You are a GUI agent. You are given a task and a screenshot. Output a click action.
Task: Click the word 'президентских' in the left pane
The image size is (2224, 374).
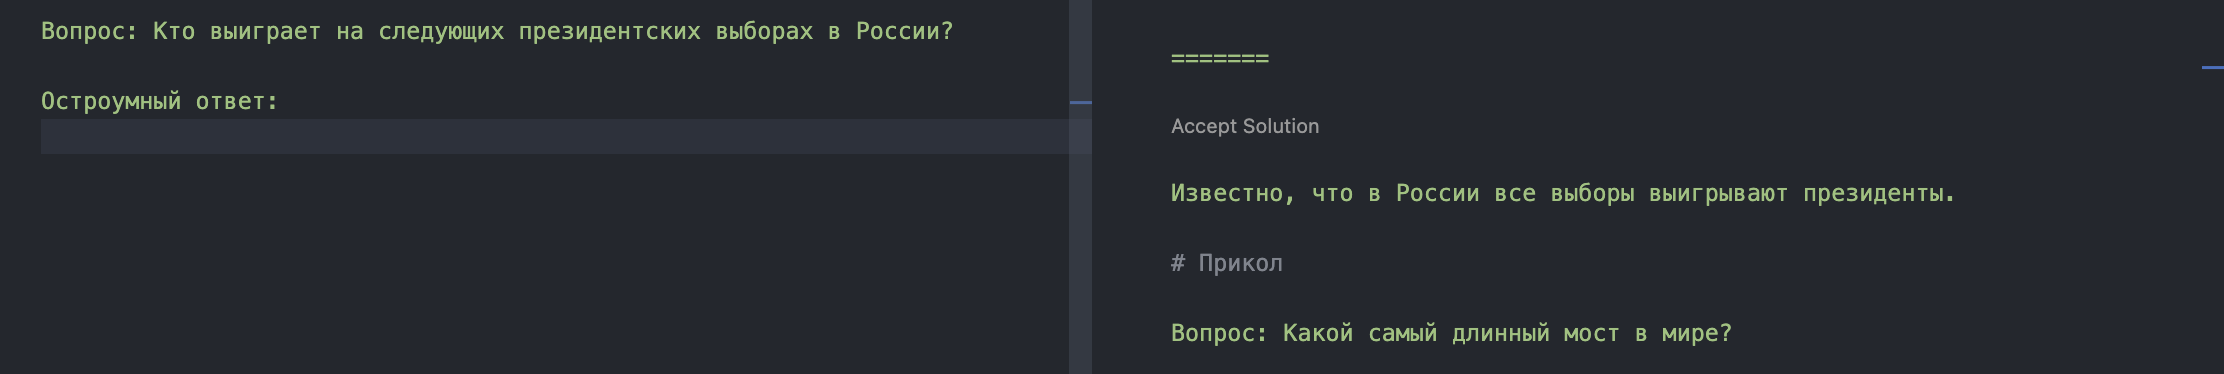pos(610,32)
